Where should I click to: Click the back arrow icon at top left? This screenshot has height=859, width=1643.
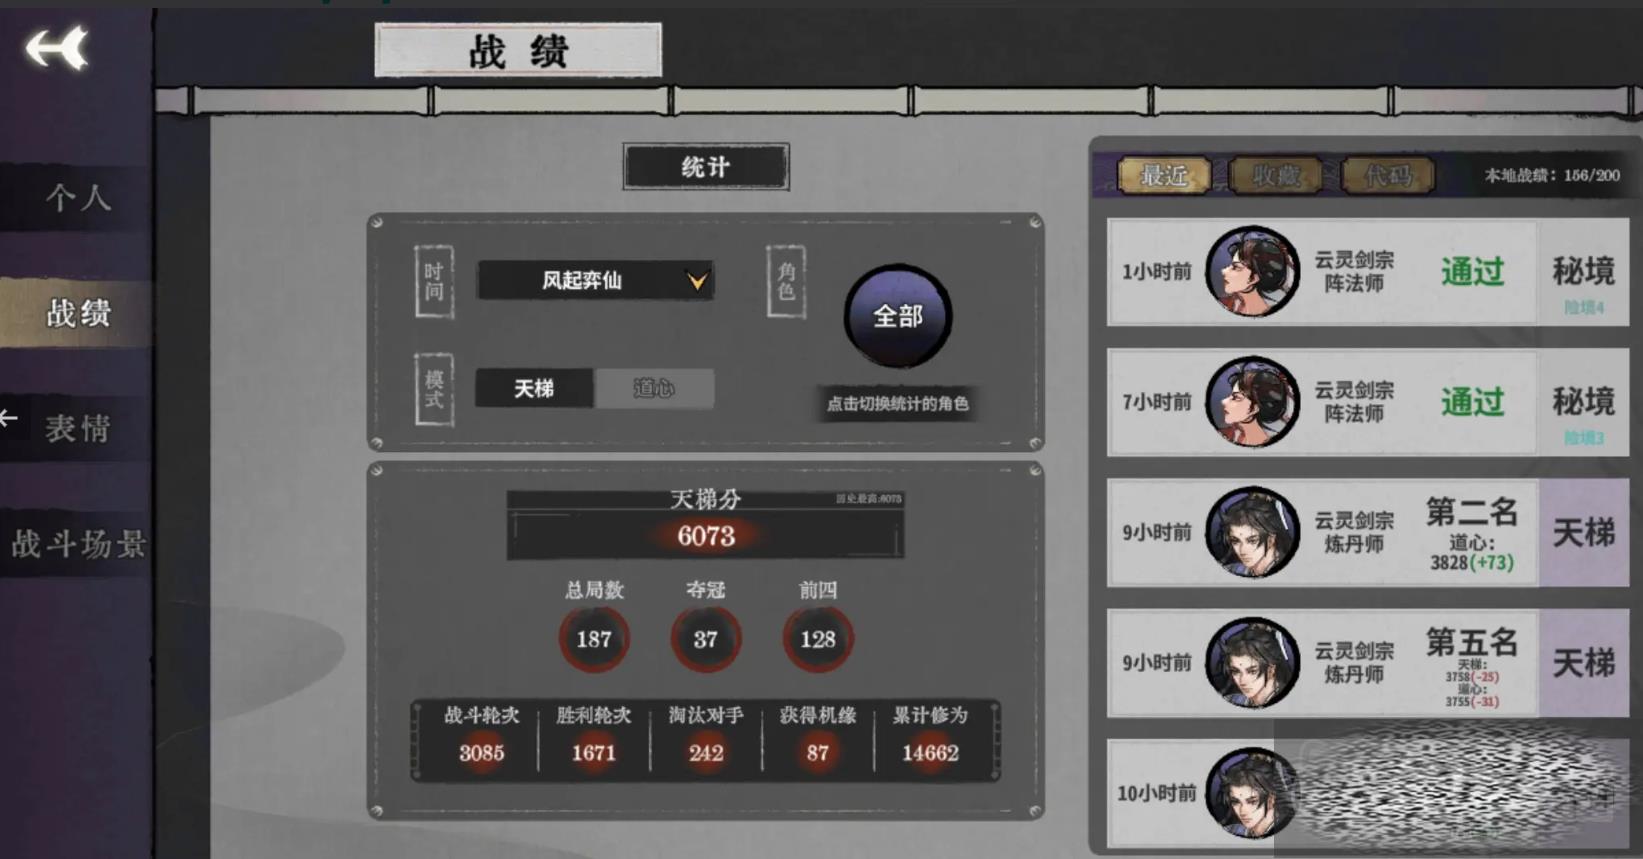click(x=57, y=48)
